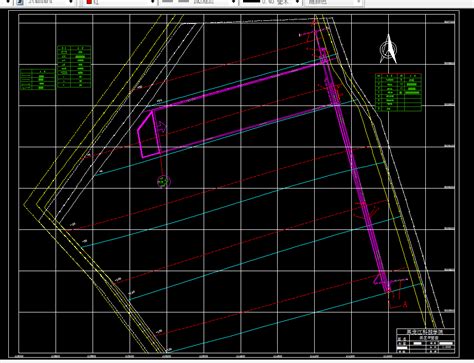
Task: Expand the color control dropdown with red swatch
Action: (153, 2)
